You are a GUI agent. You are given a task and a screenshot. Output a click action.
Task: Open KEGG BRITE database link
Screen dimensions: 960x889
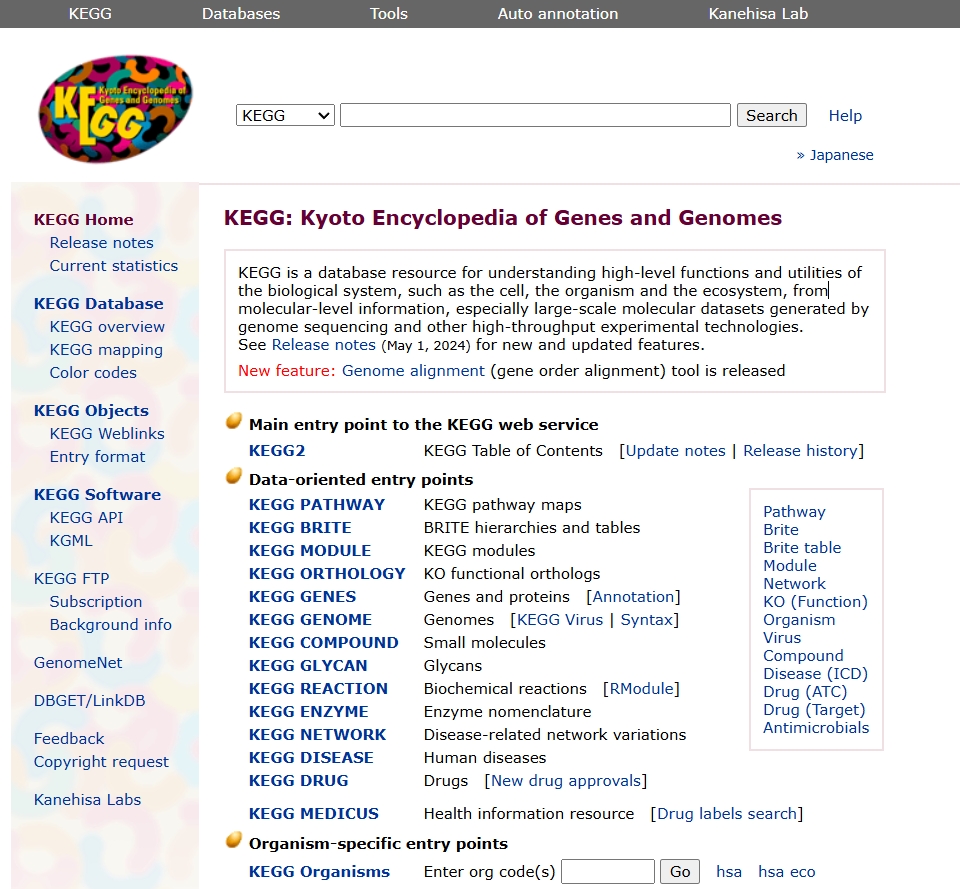click(300, 528)
